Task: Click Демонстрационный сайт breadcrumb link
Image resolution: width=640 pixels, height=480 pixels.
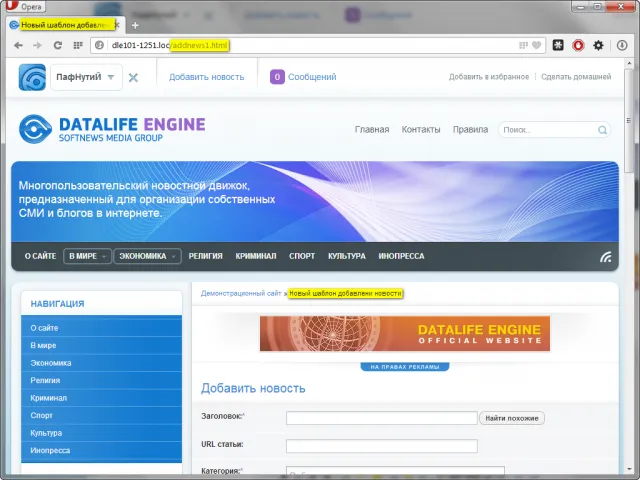Action: (x=241, y=293)
